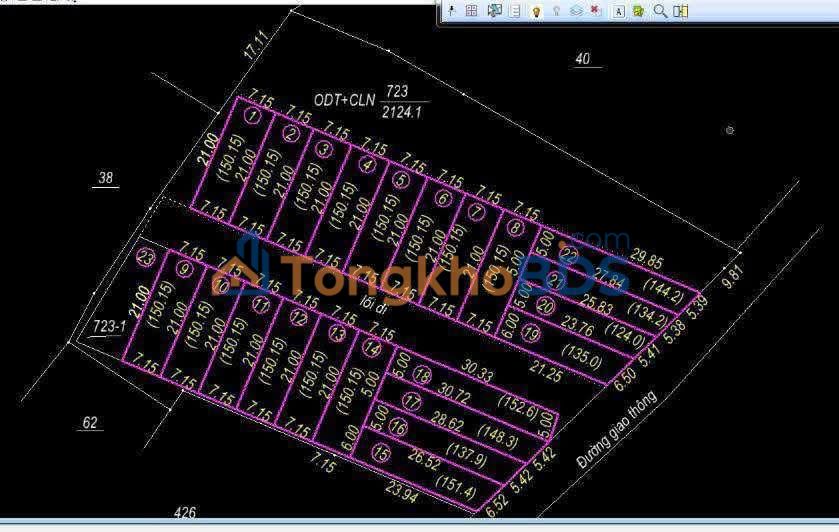This screenshot has height=532, width=839.
Task: Click the pushpin icon in the toolbar
Action: pos(452,11)
